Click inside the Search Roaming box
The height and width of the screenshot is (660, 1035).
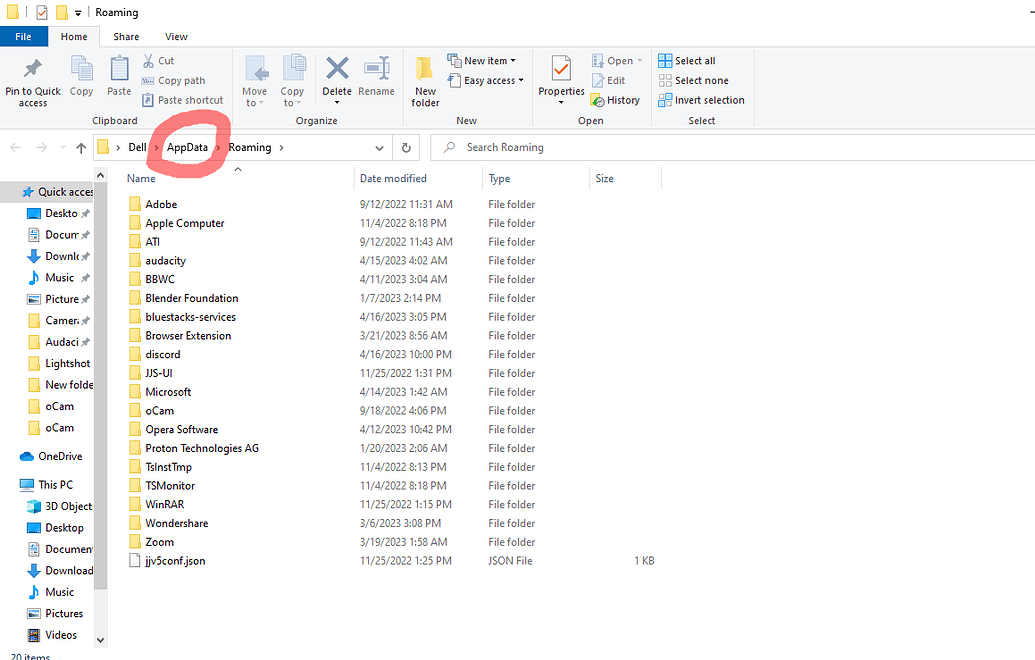click(520, 147)
